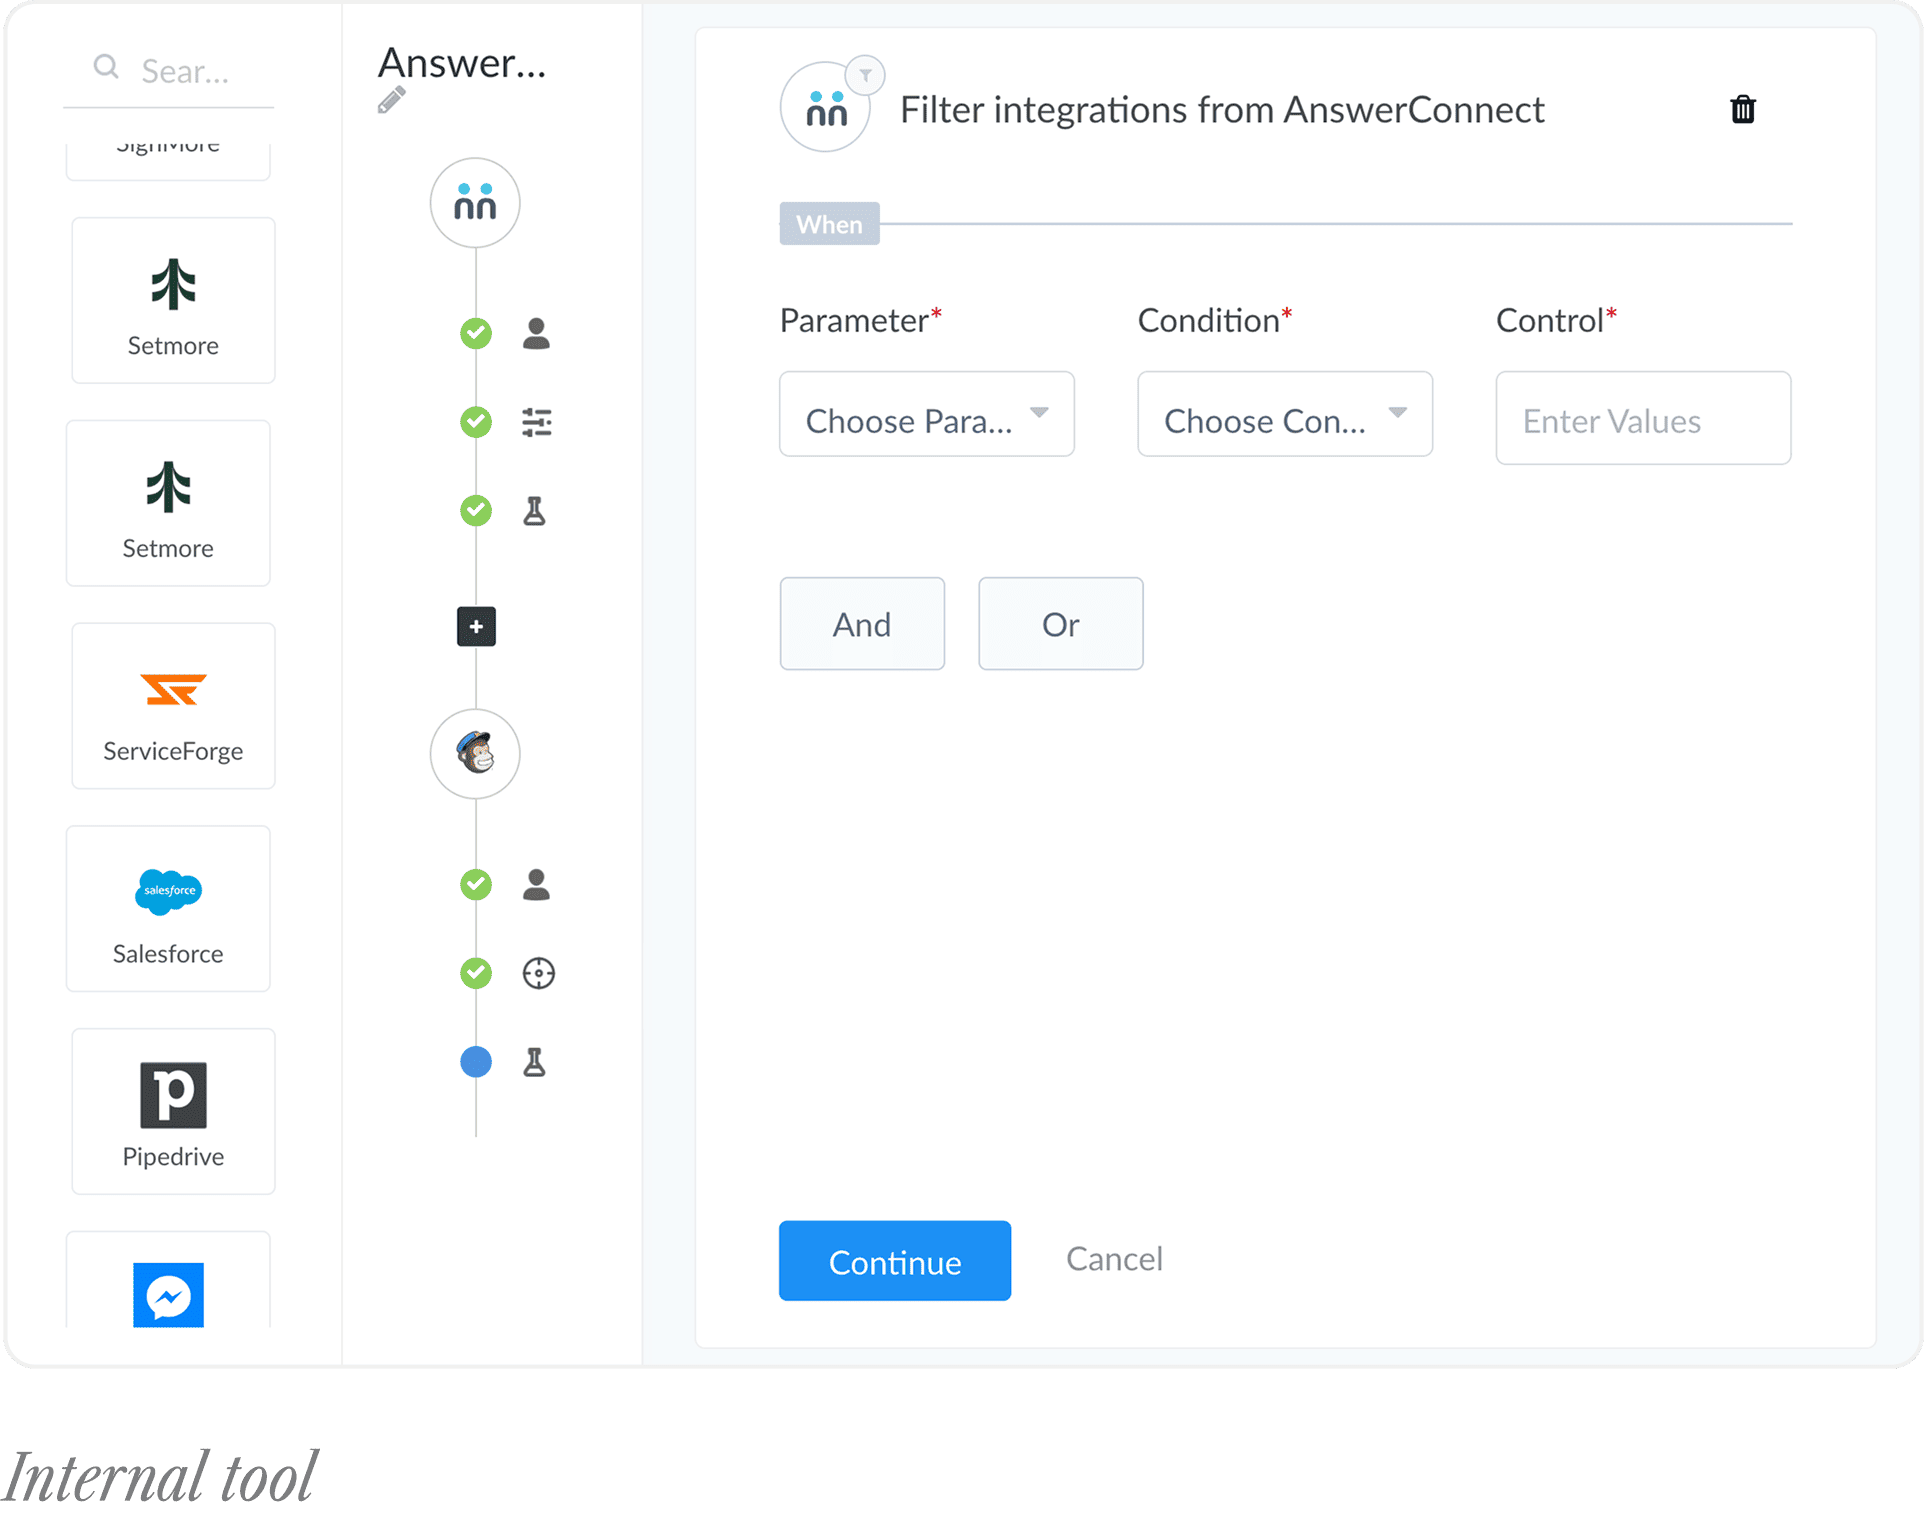Open the Choose Condition dropdown
Image resolution: width=1924 pixels, height=1517 pixels.
1284,415
